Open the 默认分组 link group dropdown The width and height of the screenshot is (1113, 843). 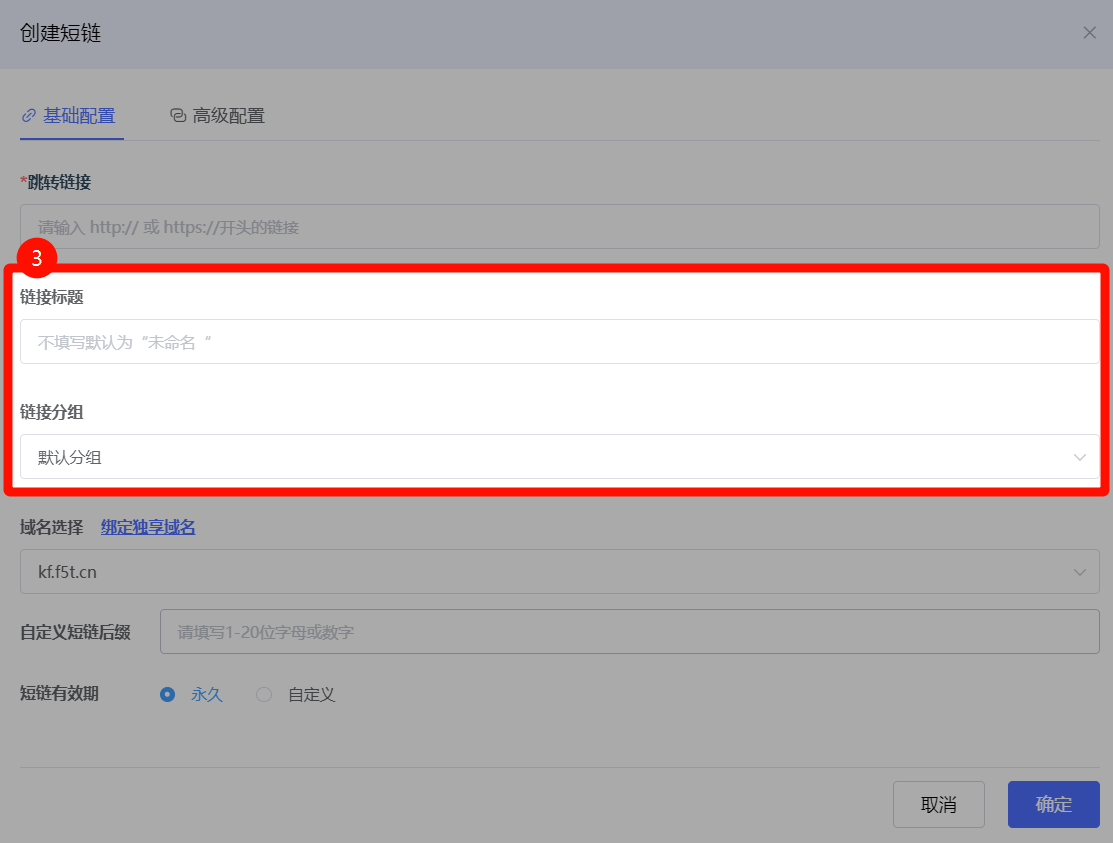[x=540, y=457]
